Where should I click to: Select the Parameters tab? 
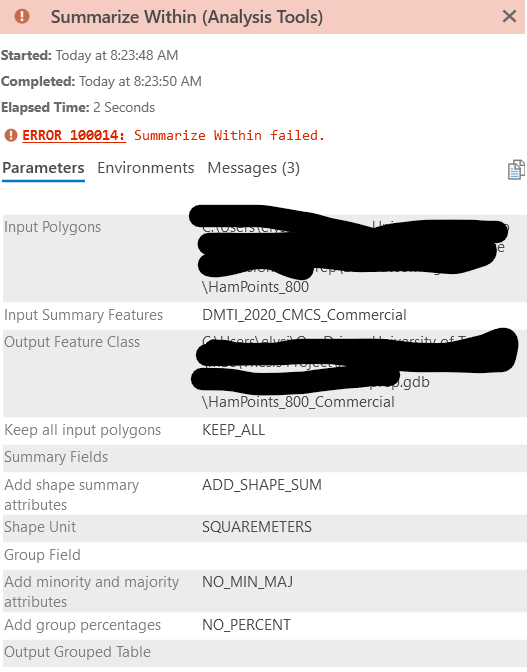coord(43,168)
